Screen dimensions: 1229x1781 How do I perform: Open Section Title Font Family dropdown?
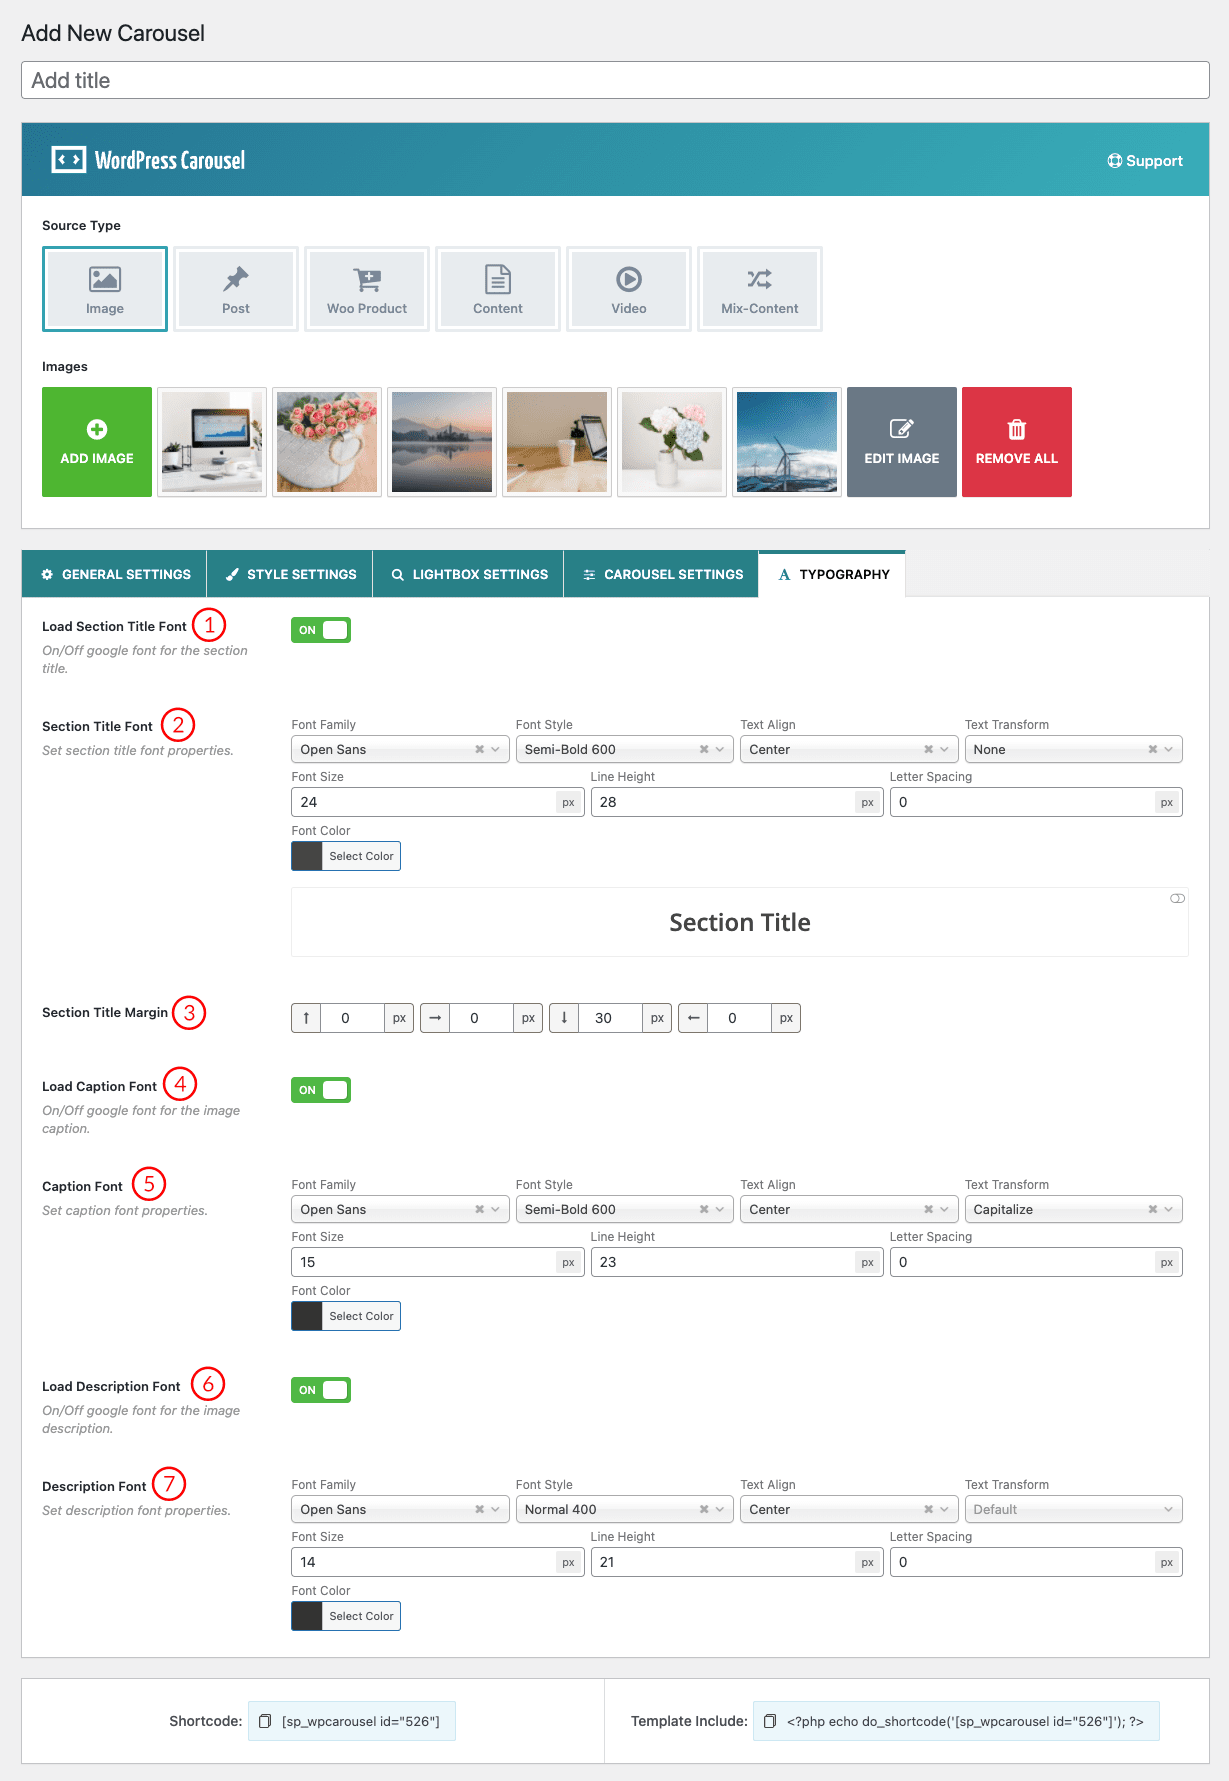[400, 749]
